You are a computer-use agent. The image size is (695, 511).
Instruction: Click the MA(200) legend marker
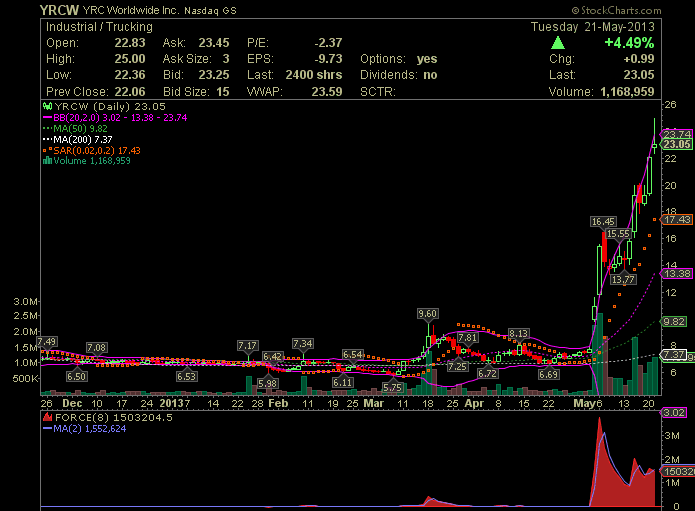46,138
